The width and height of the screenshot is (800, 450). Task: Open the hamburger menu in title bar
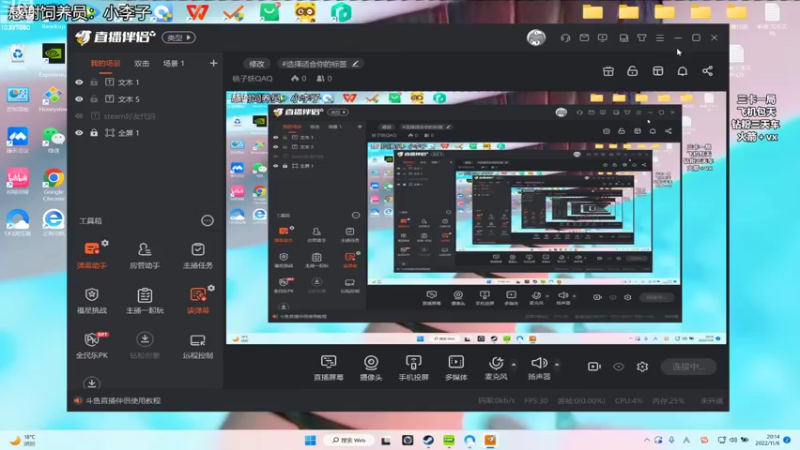pos(660,38)
